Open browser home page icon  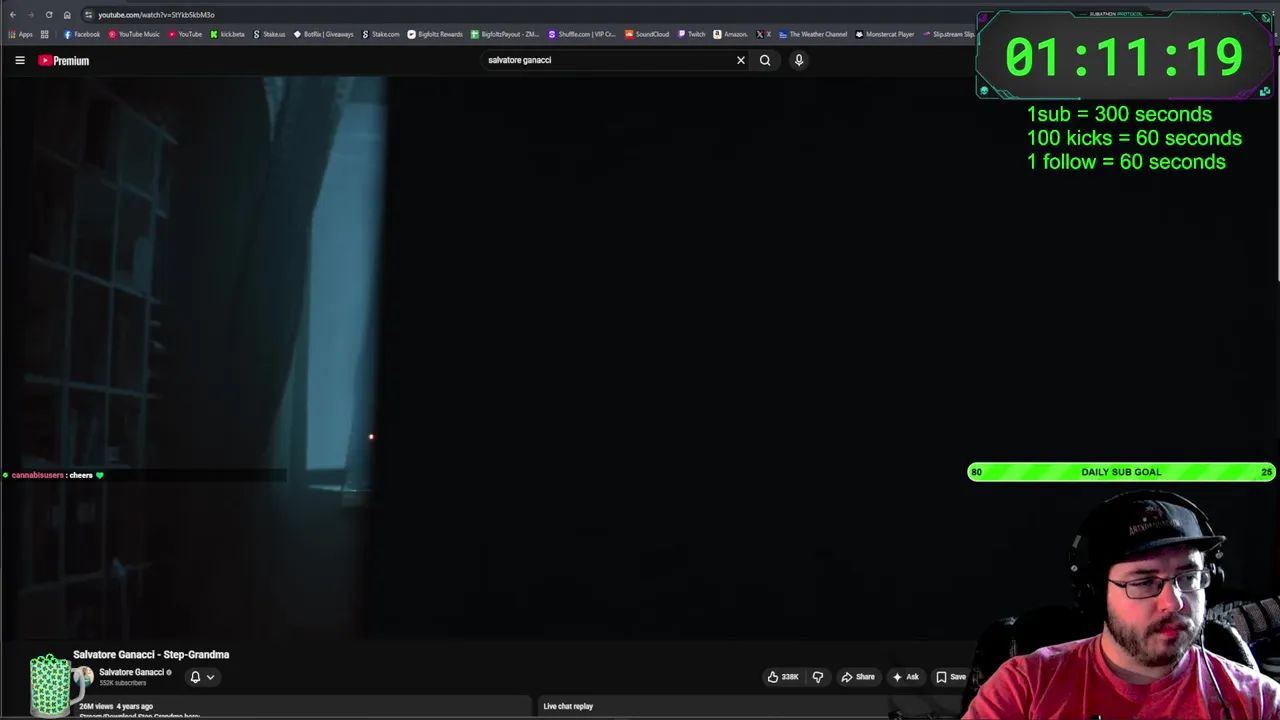point(67,15)
